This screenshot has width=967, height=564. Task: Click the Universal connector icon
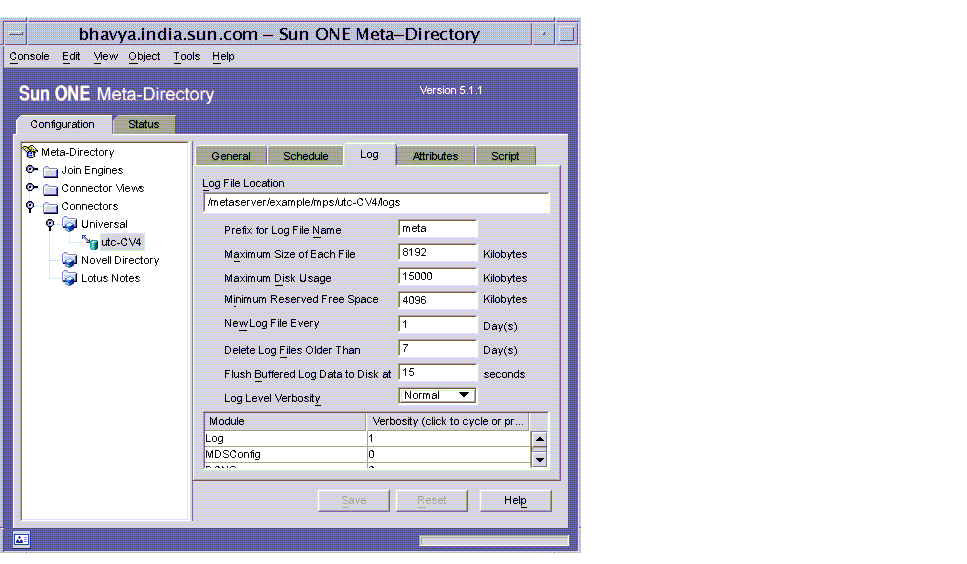coord(70,224)
